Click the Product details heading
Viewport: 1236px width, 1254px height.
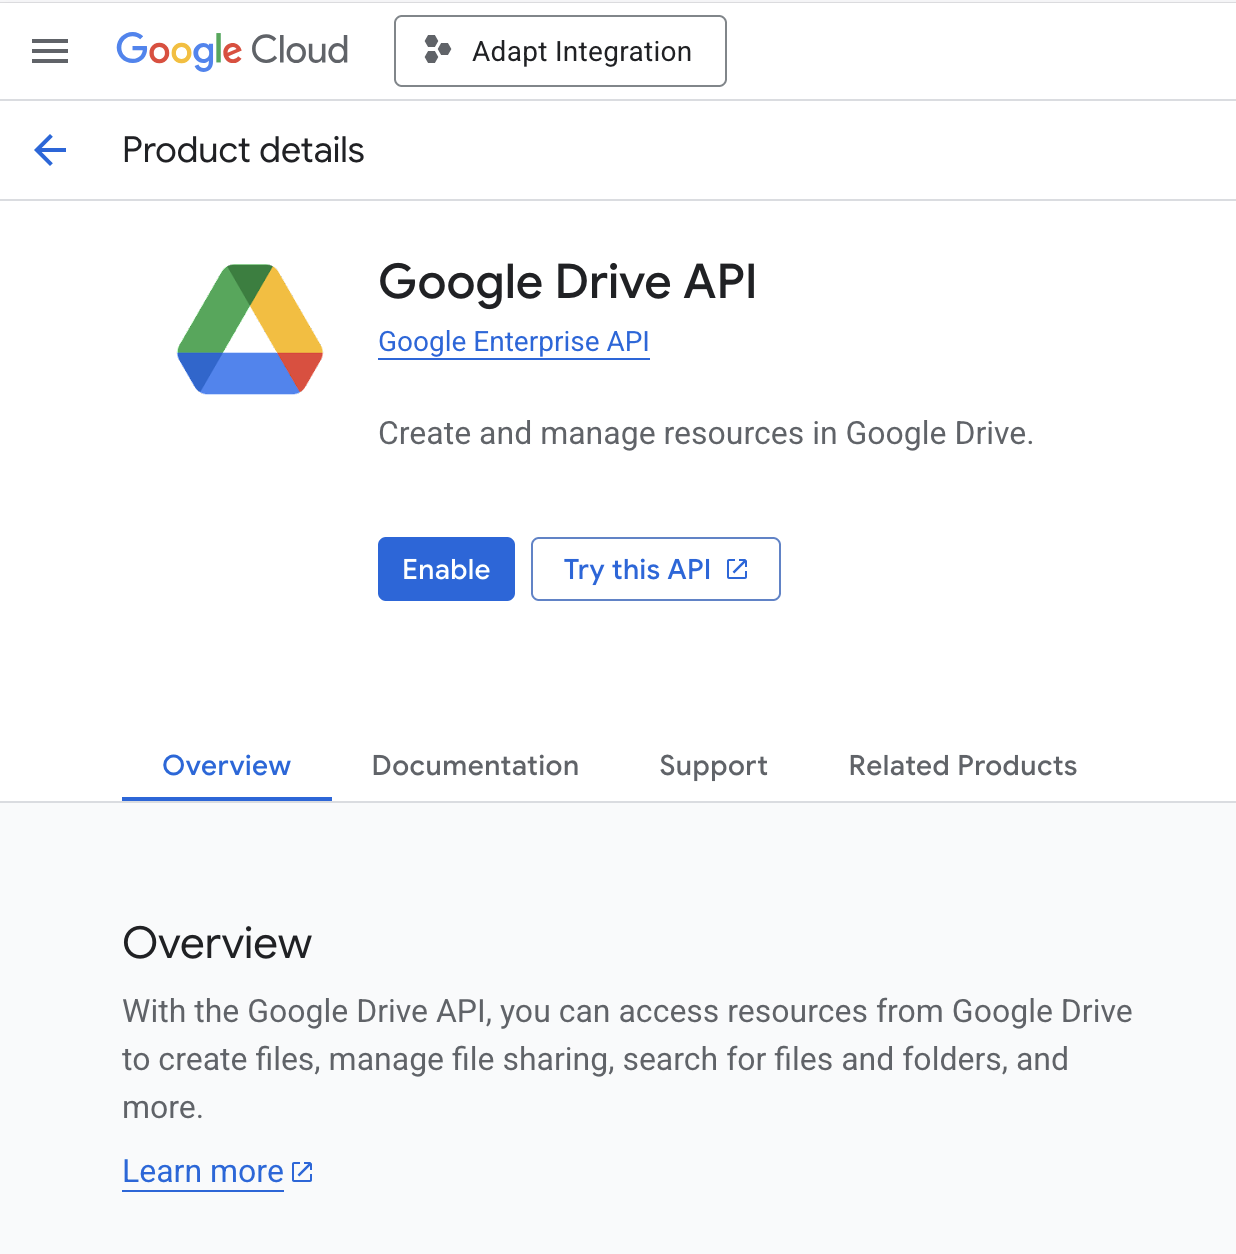[x=243, y=150]
